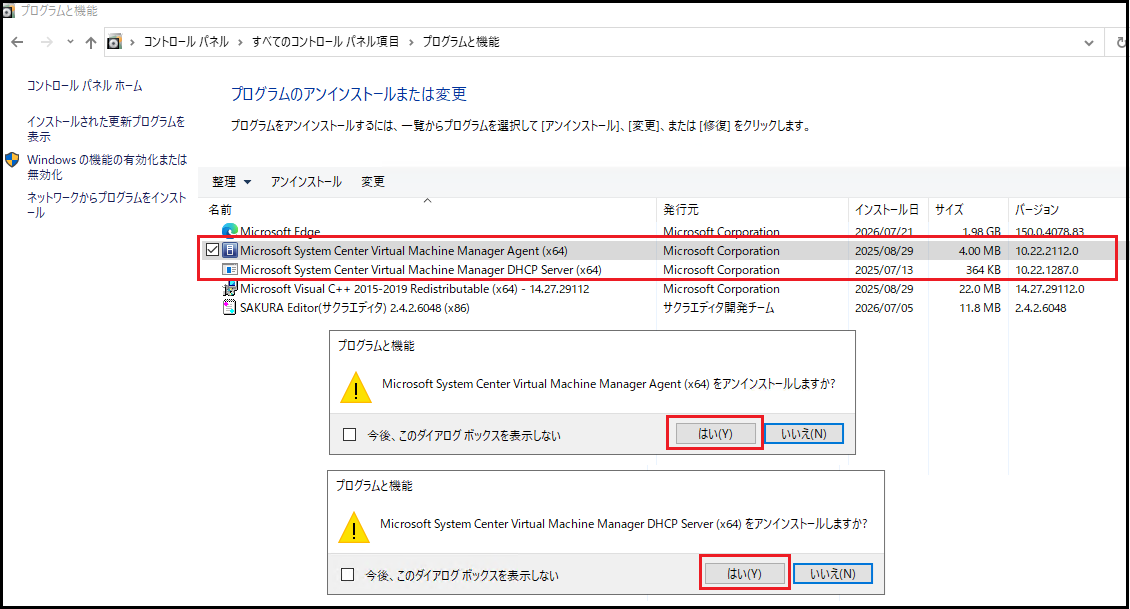Image resolution: width=1130 pixels, height=609 pixels.
Task: Click the VMM Agent (x64) program icon
Action: pos(230,250)
